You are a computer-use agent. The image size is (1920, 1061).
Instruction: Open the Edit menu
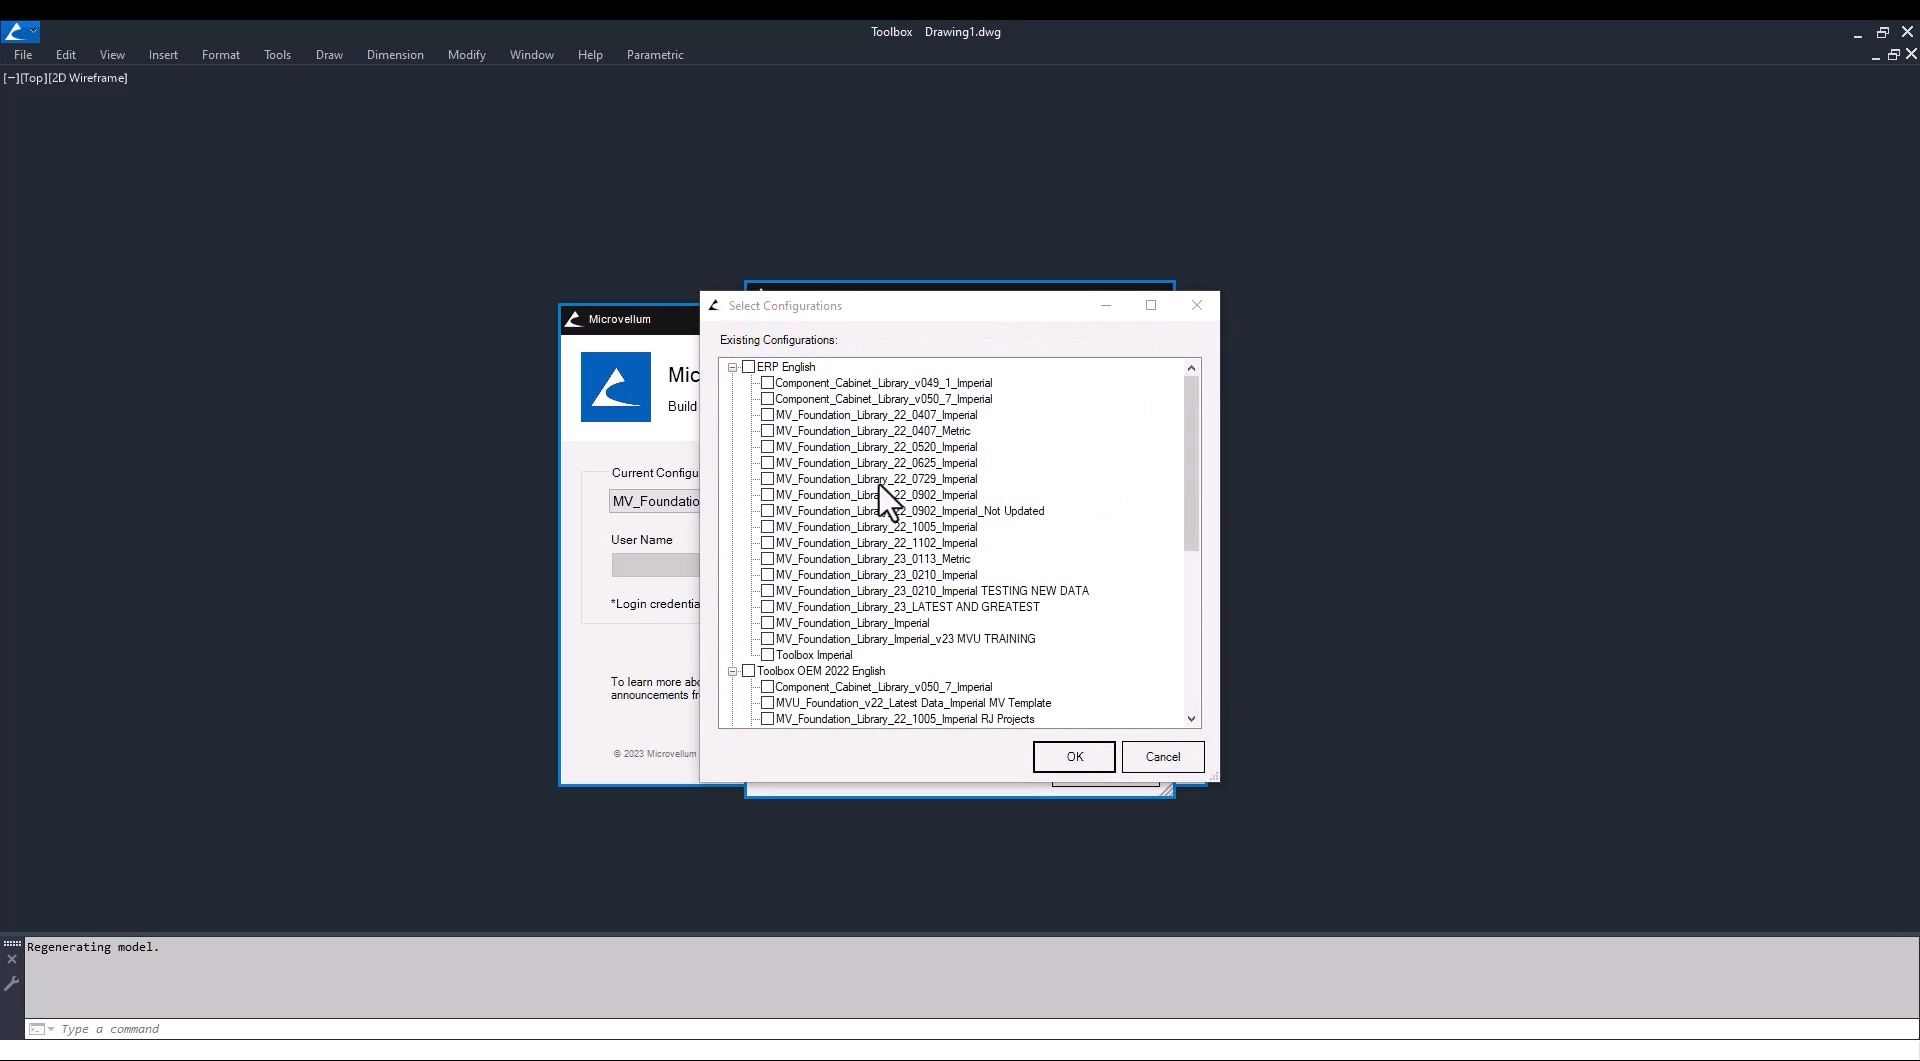(x=66, y=55)
